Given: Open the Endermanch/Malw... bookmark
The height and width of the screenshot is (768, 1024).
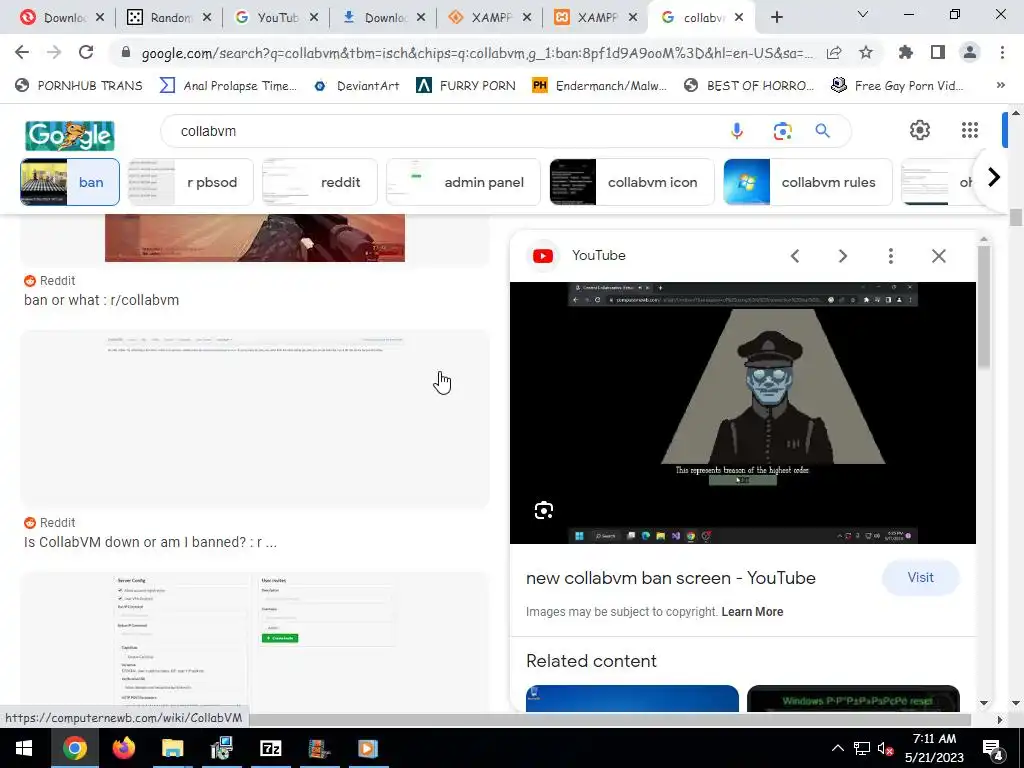Looking at the screenshot, I should tap(600, 86).
